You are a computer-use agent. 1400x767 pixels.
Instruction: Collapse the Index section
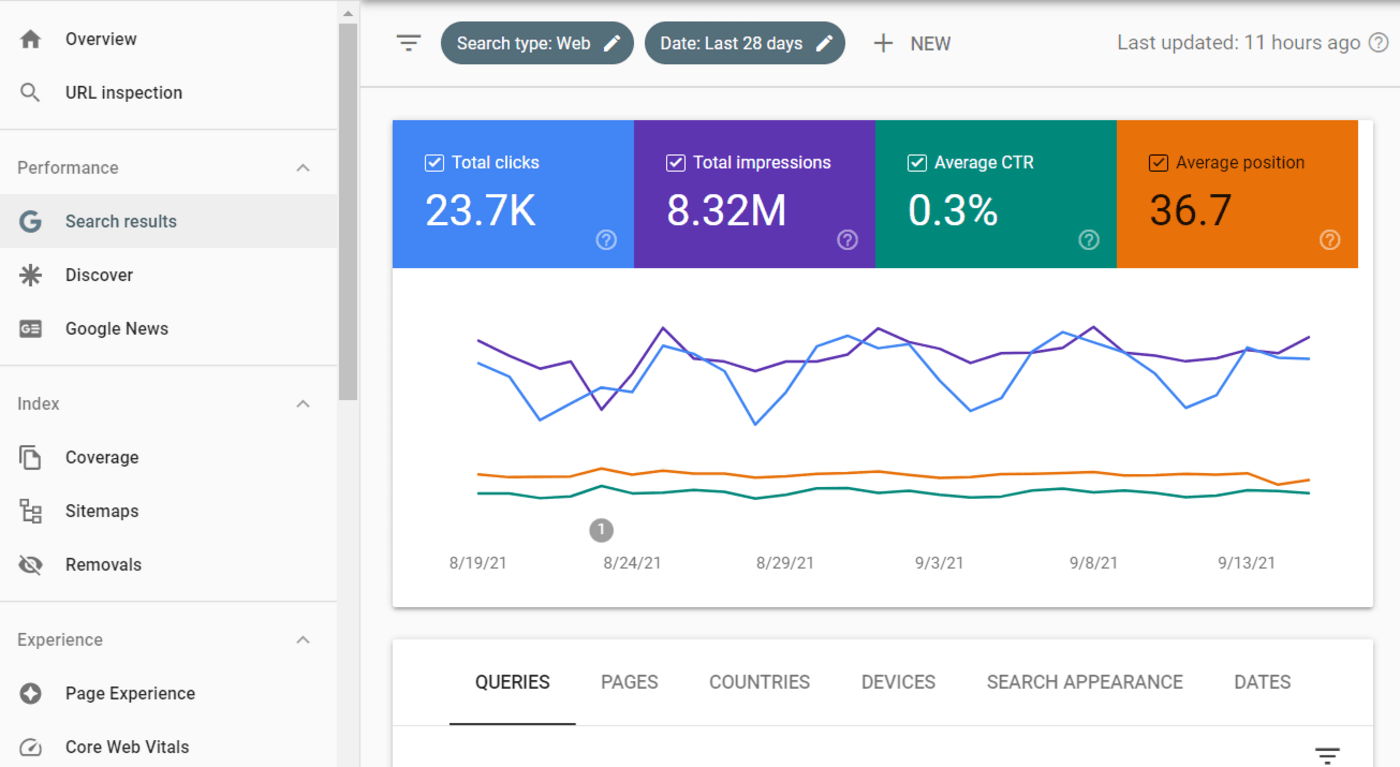coord(303,404)
